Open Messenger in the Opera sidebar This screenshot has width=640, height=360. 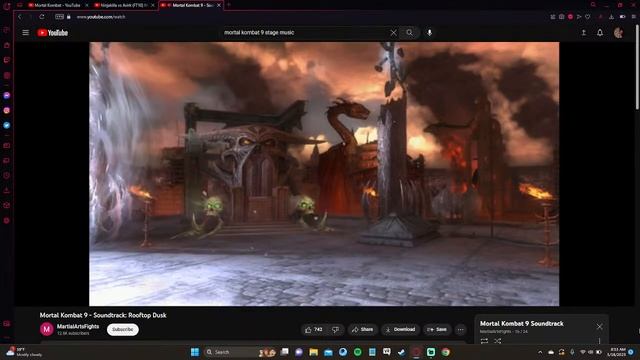click(x=7, y=95)
